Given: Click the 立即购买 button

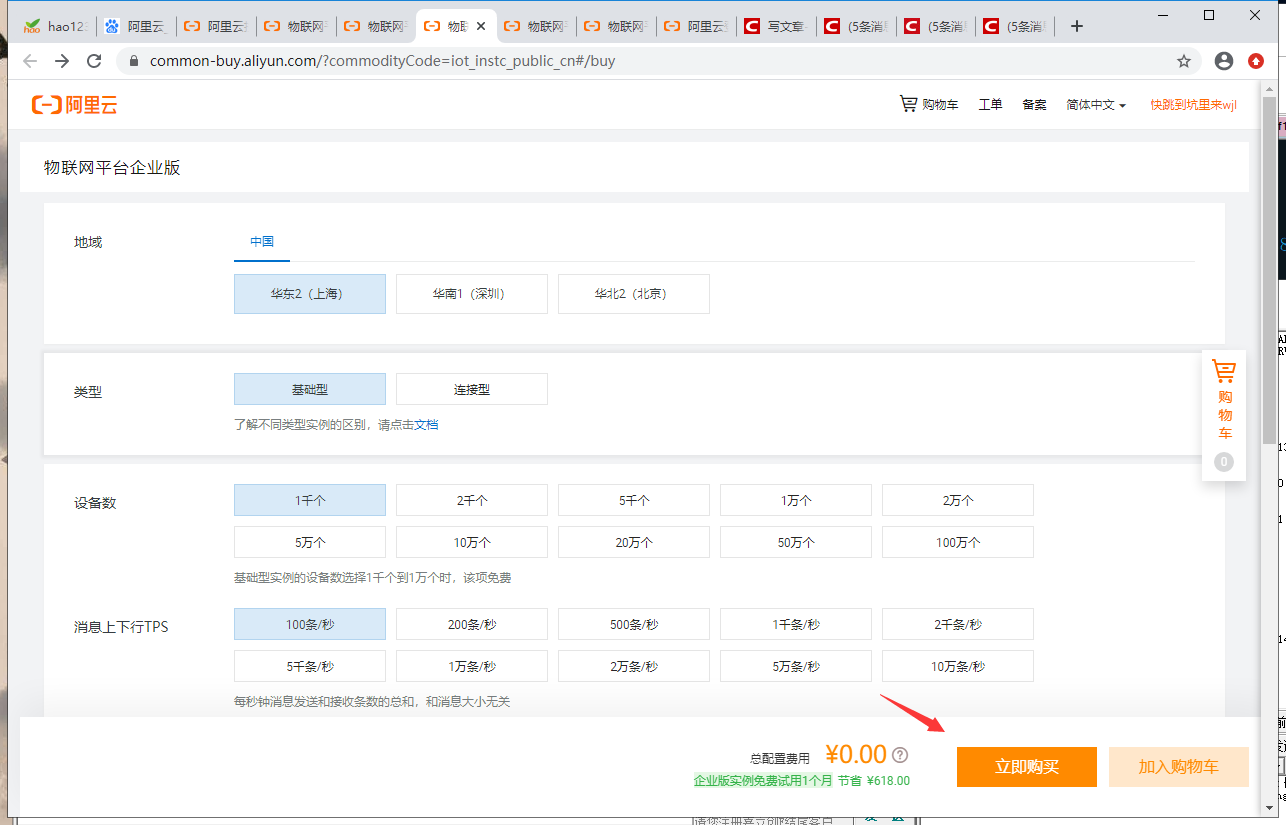Looking at the screenshot, I should click(1027, 767).
